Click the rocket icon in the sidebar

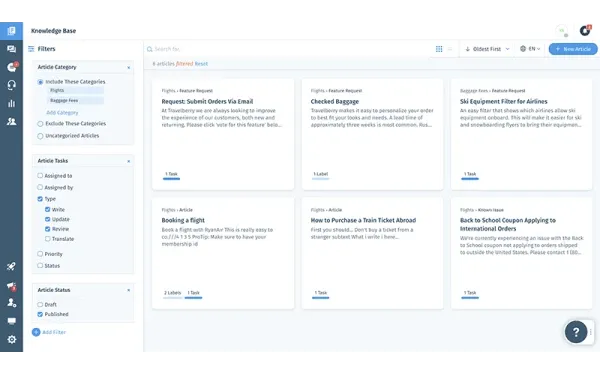(x=11, y=266)
